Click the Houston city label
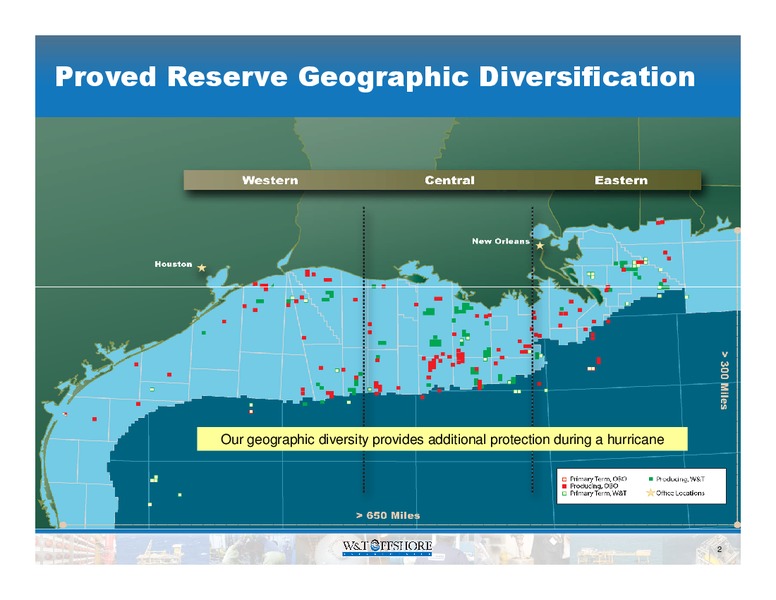 [173, 264]
